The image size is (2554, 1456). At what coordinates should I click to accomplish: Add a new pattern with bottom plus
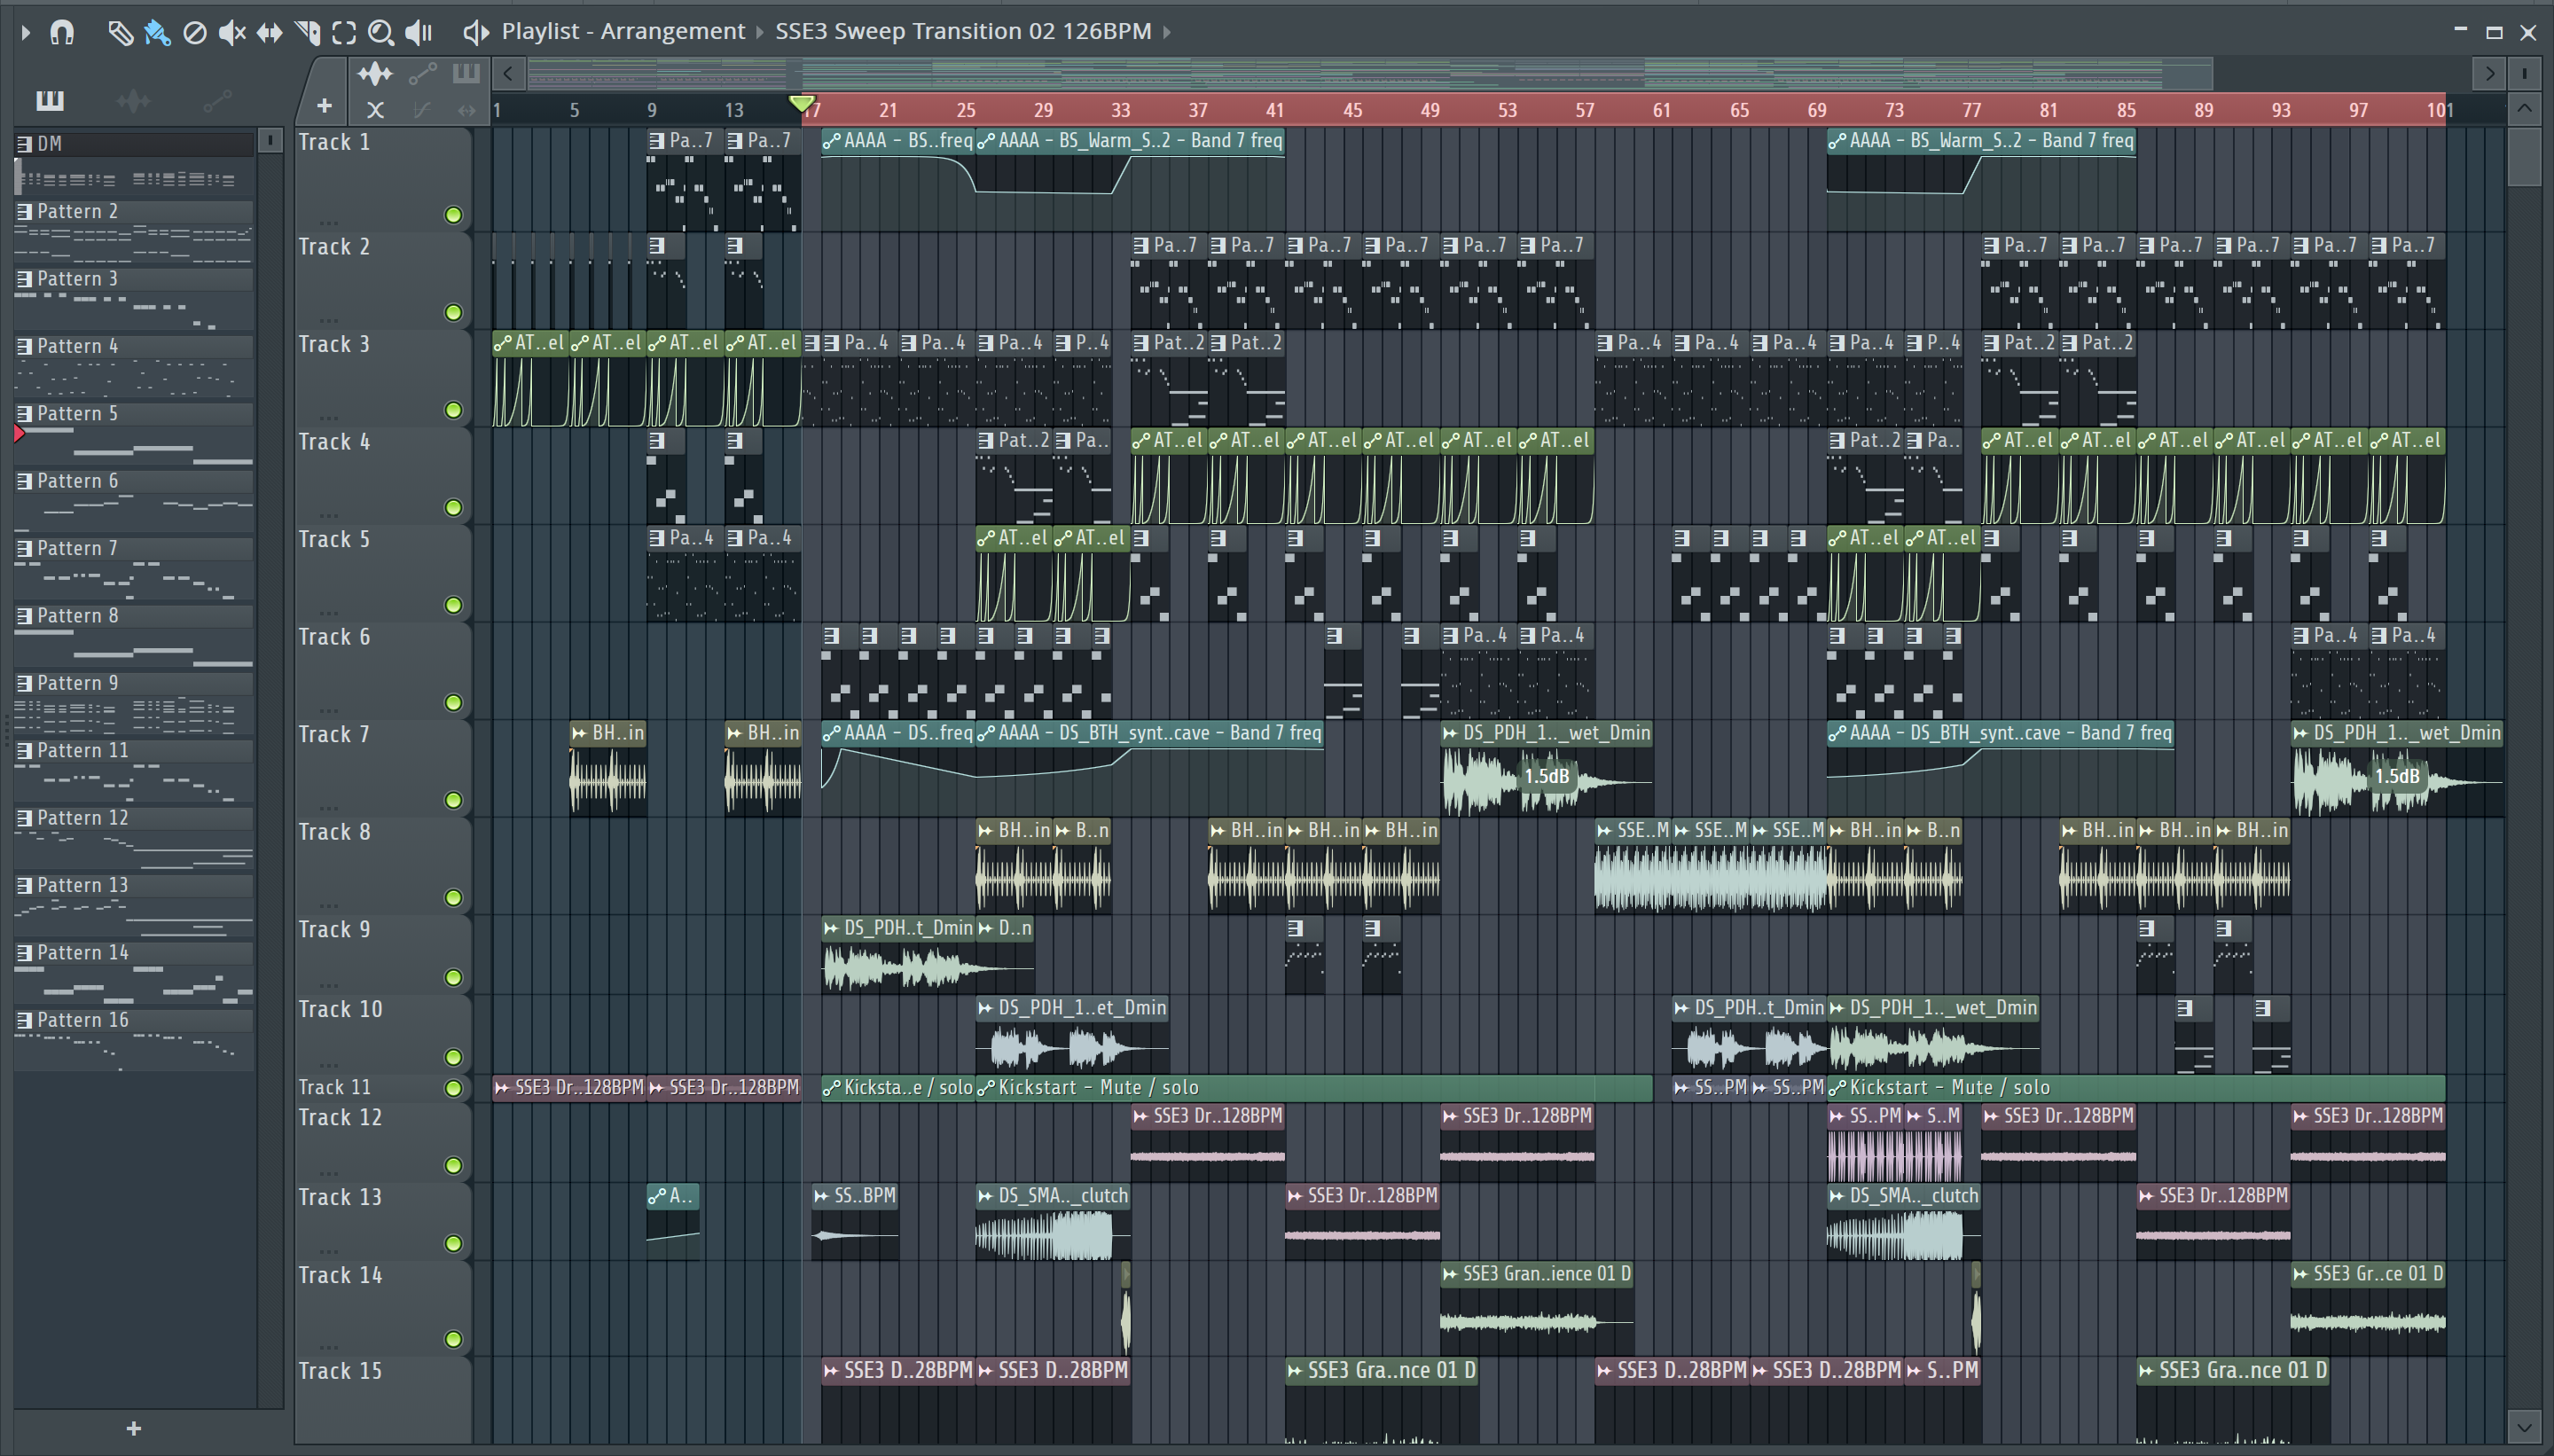click(x=134, y=1429)
